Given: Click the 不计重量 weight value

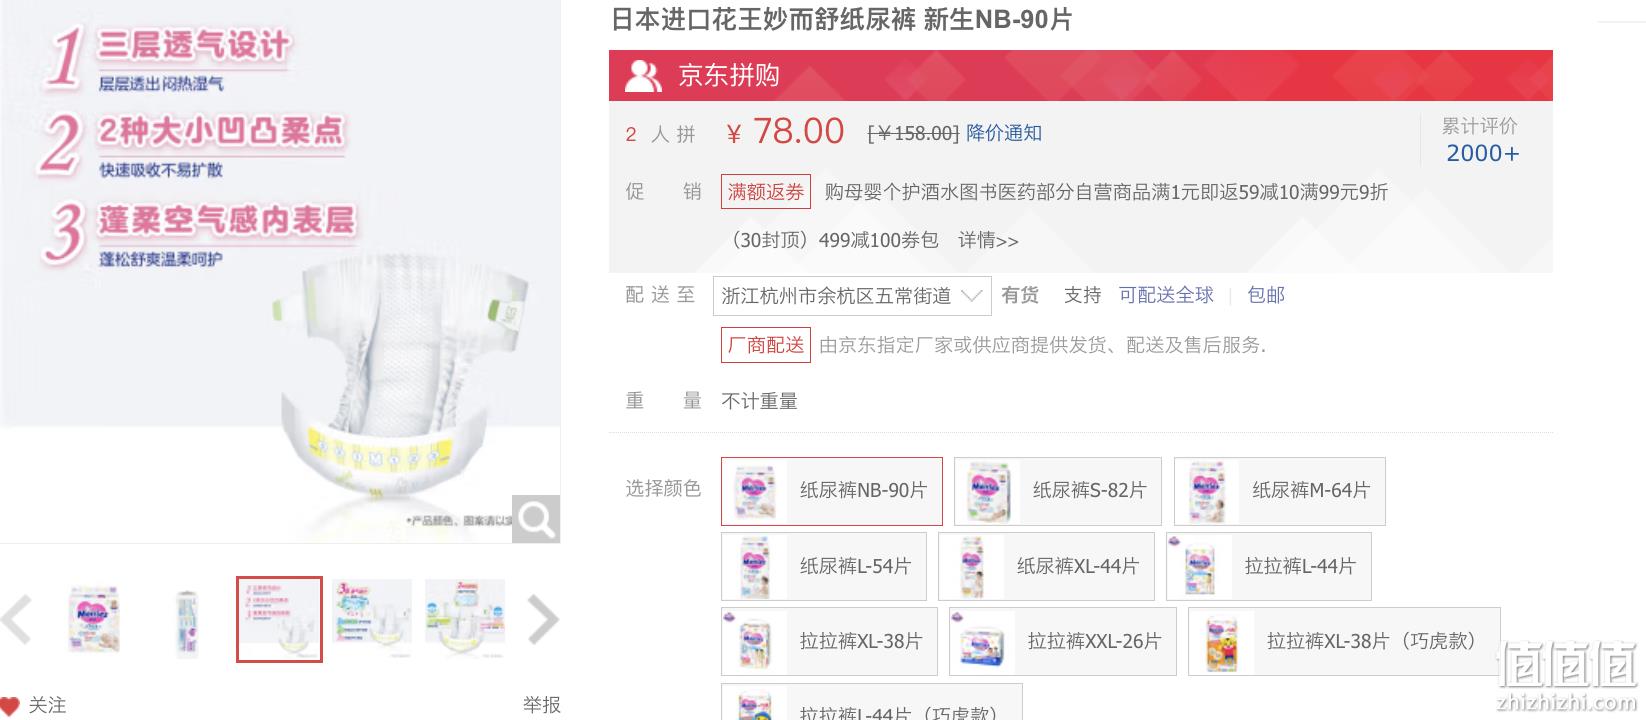Looking at the screenshot, I should [760, 401].
